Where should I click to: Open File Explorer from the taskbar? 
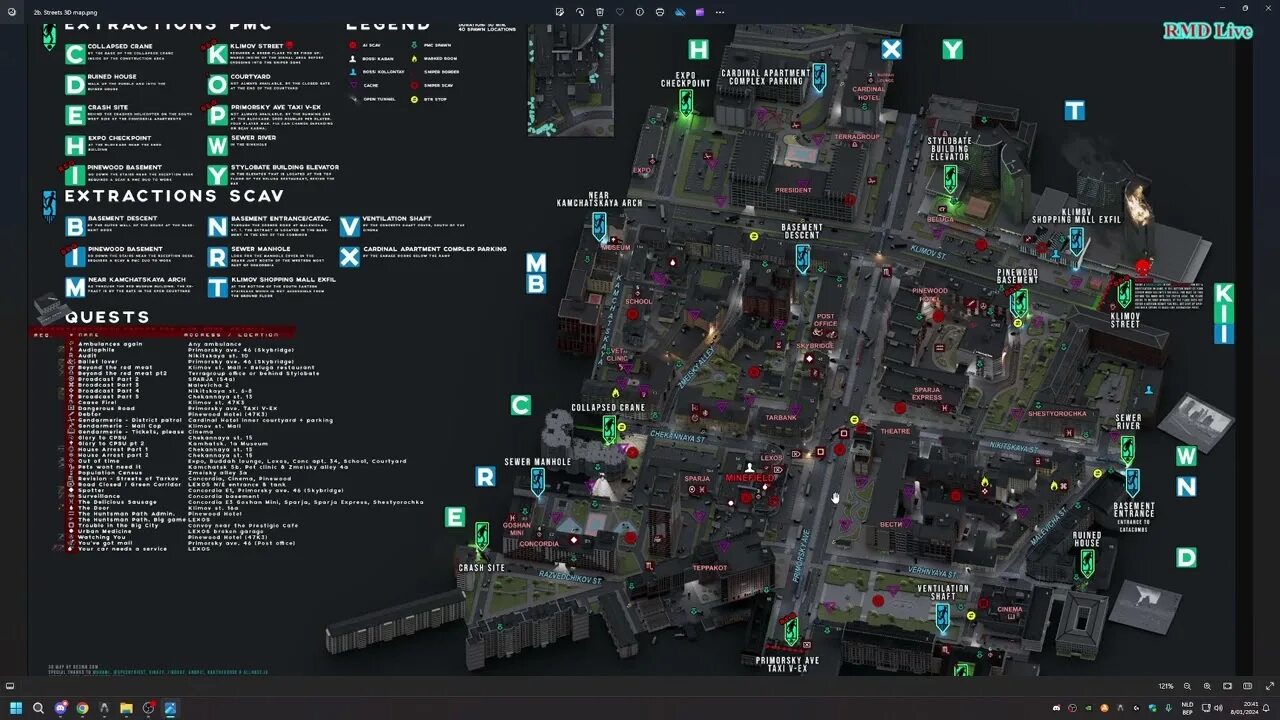(127, 708)
